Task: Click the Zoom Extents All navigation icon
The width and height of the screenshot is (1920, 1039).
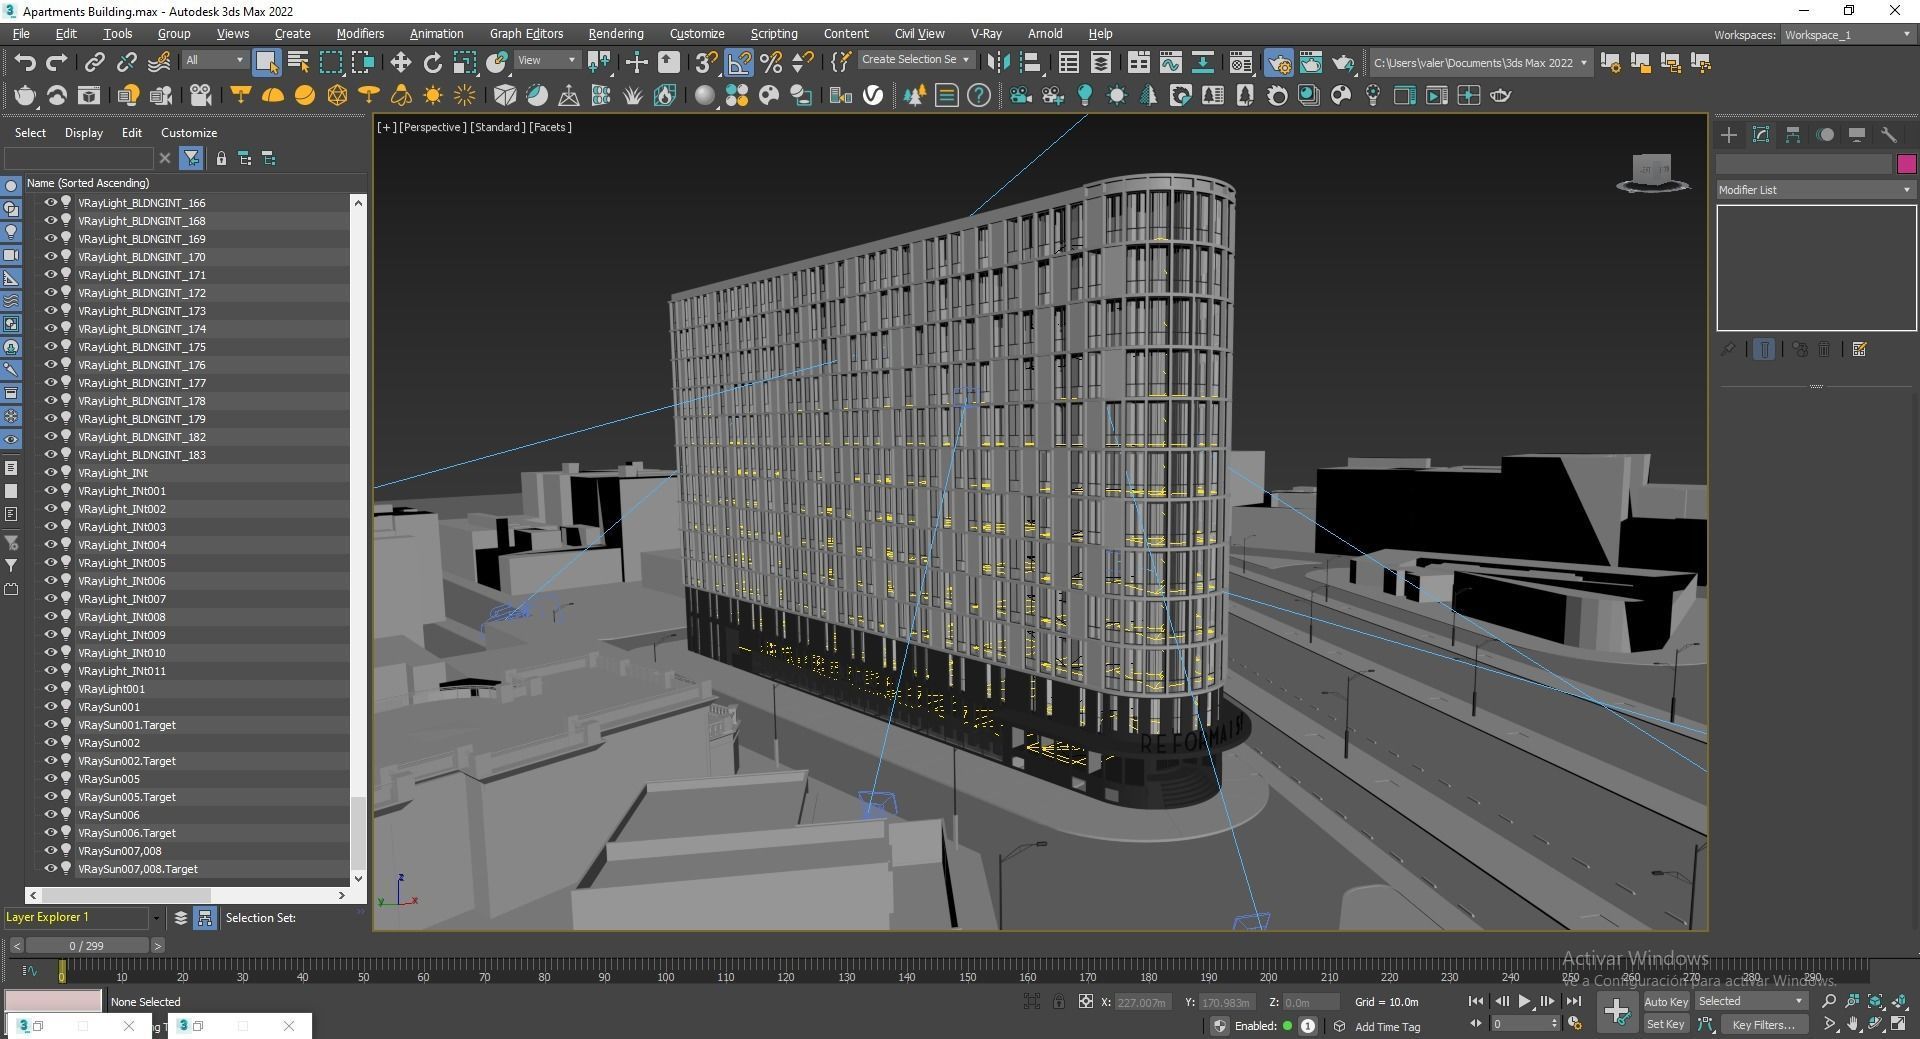Action: coord(1899,1001)
